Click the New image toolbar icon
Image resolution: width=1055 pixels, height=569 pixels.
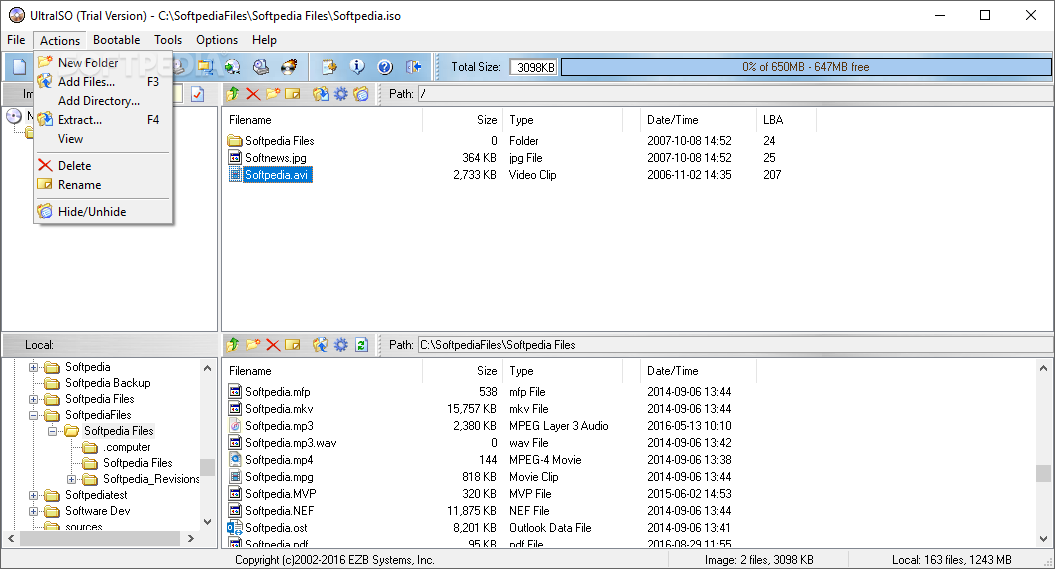[20, 67]
